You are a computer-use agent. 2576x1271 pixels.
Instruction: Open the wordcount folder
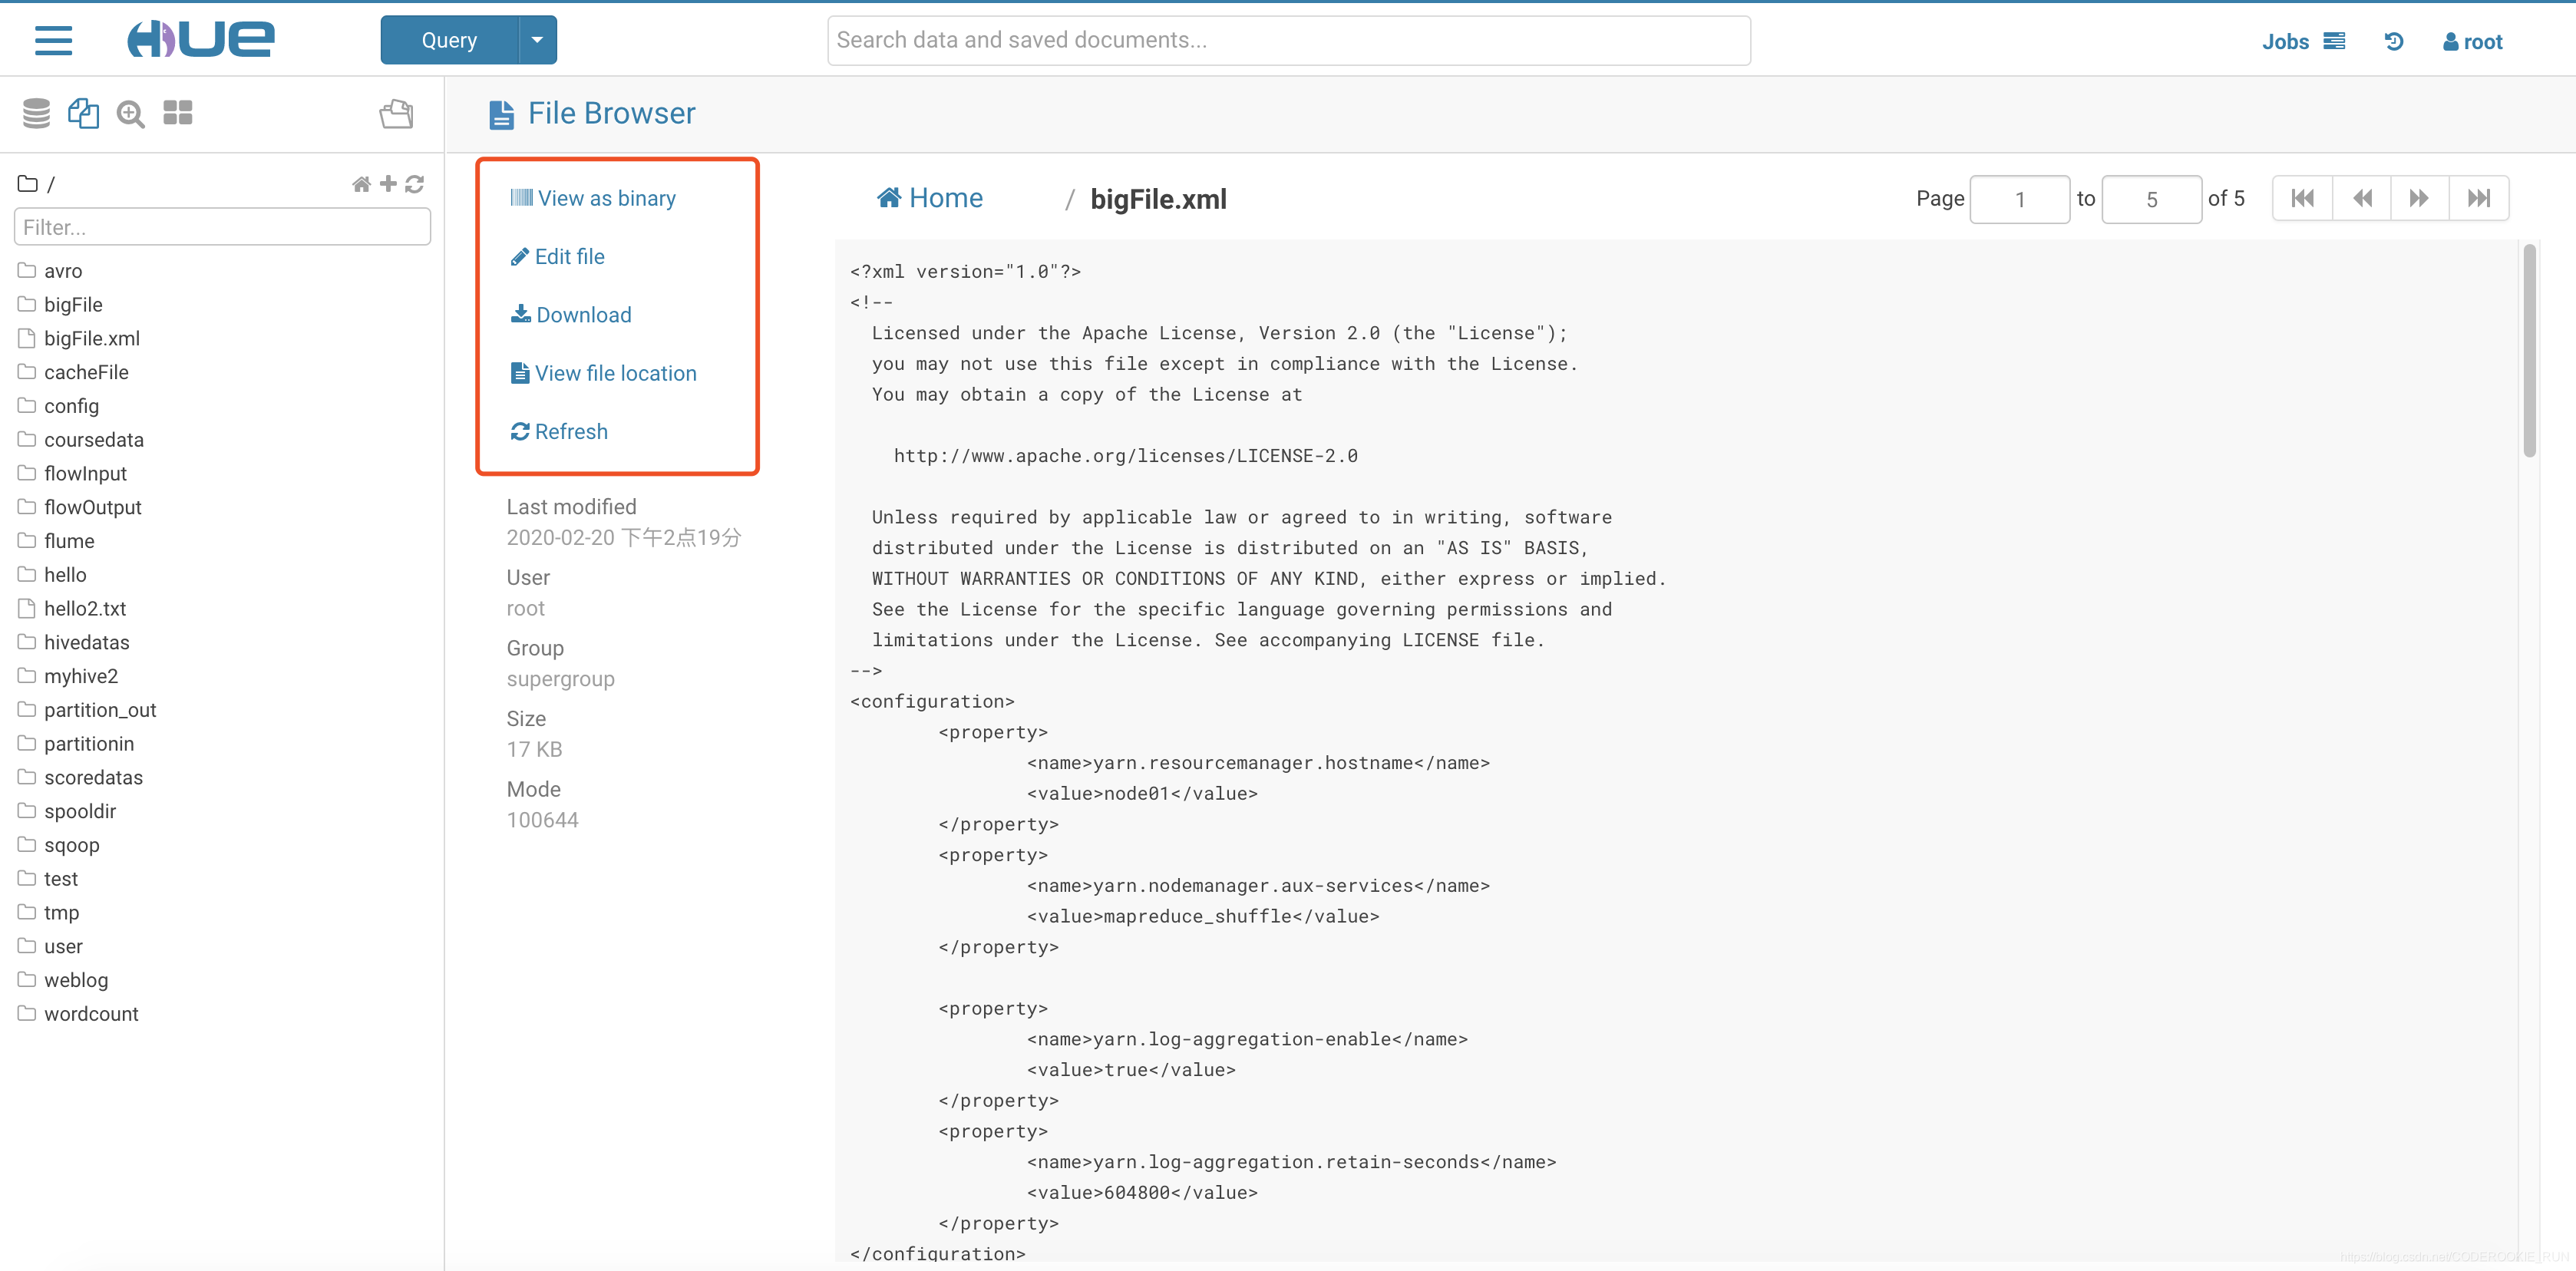click(x=91, y=1014)
